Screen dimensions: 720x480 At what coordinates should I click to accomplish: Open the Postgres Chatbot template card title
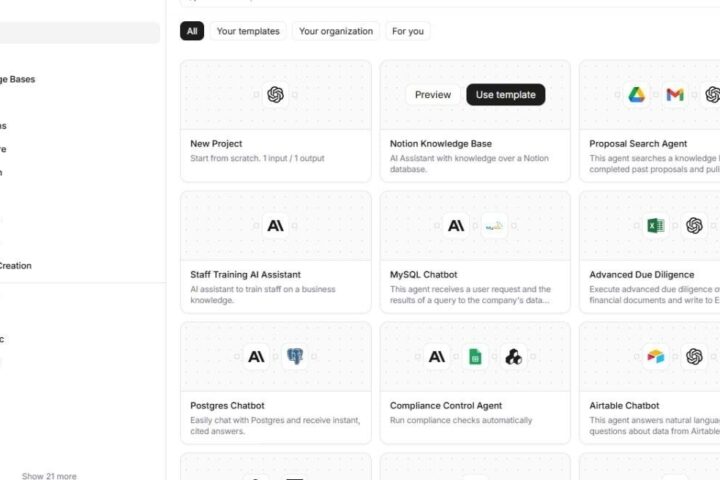click(227, 406)
